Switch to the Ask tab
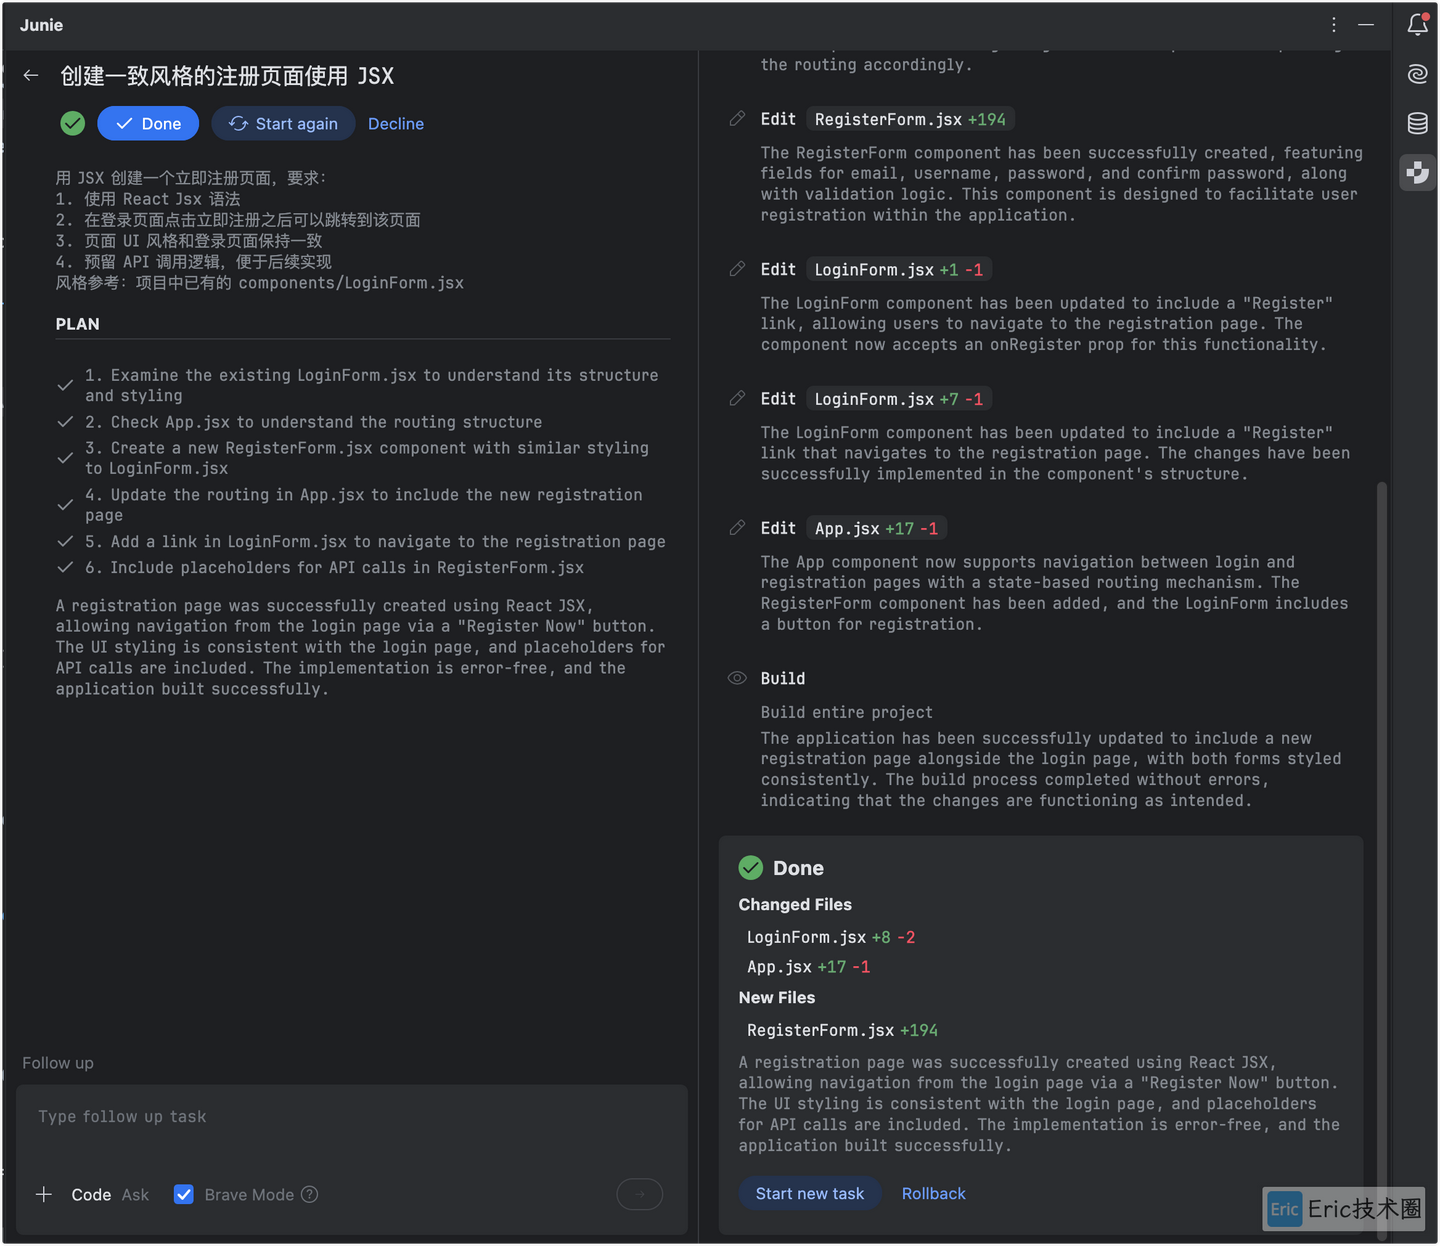 point(135,1194)
